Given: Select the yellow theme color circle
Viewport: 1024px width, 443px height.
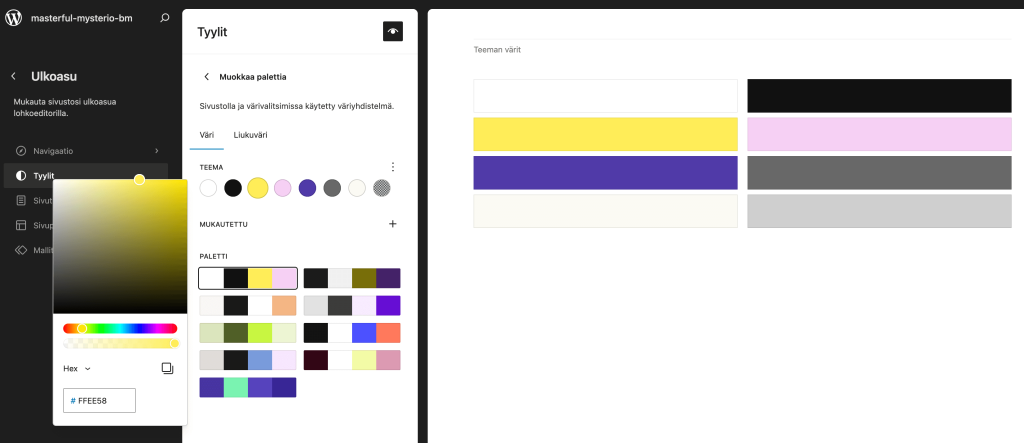Looking at the screenshot, I should click(x=258, y=188).
